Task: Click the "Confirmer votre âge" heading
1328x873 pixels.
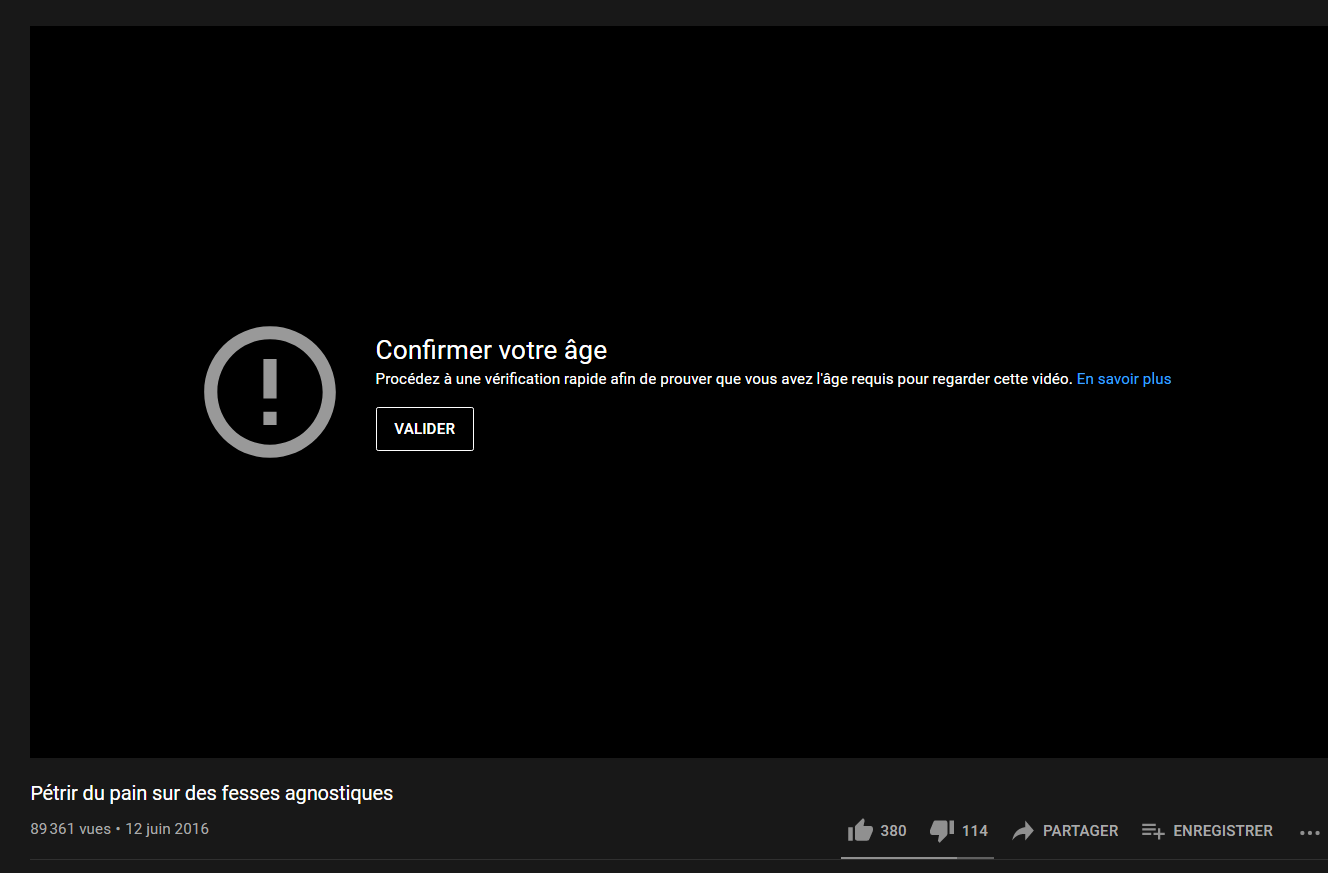Action: (491, 349)
